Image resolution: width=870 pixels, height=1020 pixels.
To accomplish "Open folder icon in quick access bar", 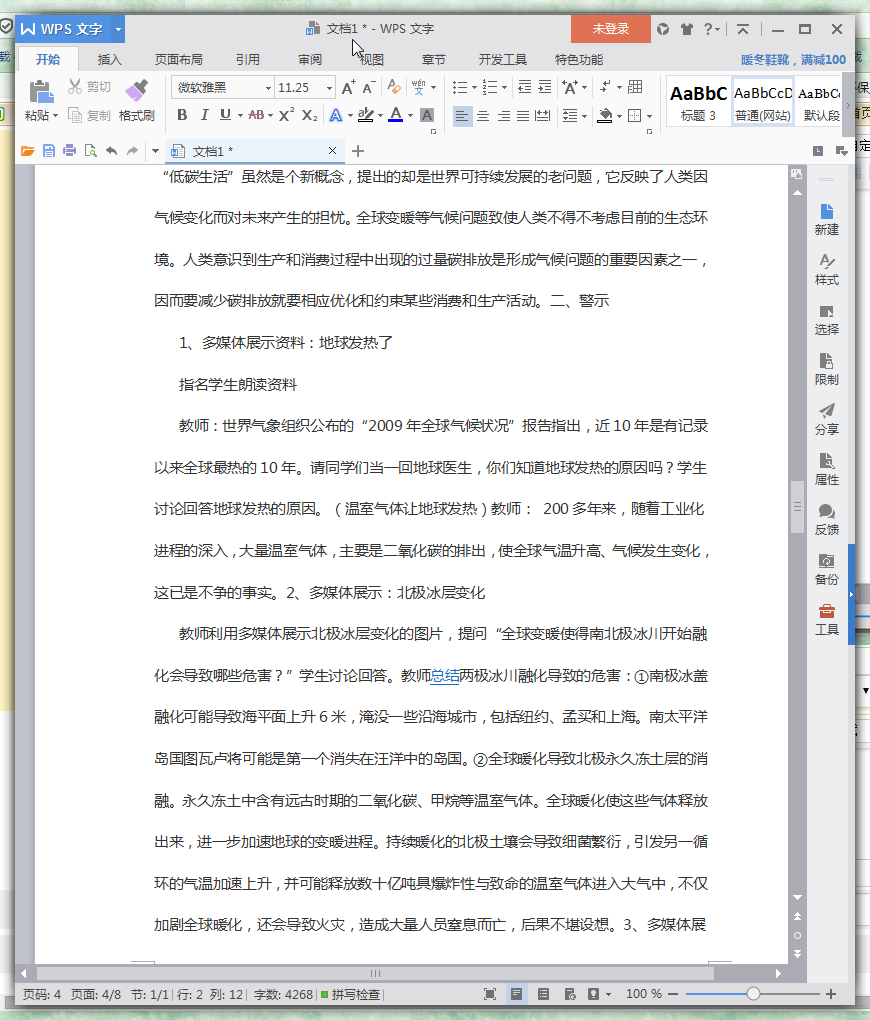I will 27,151.
